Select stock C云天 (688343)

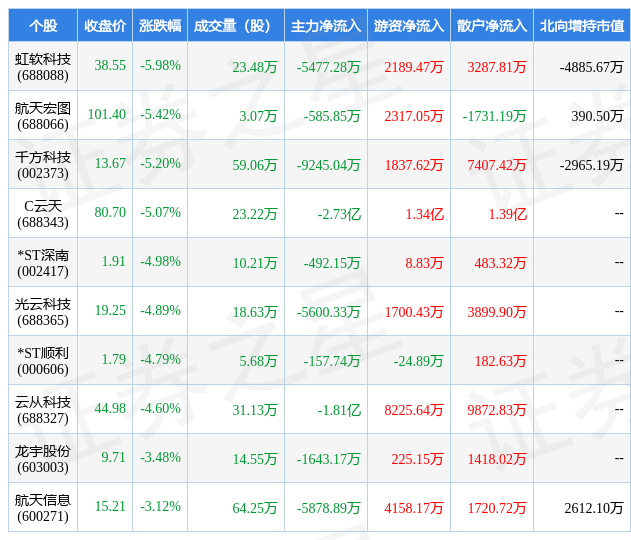(43, 214)
